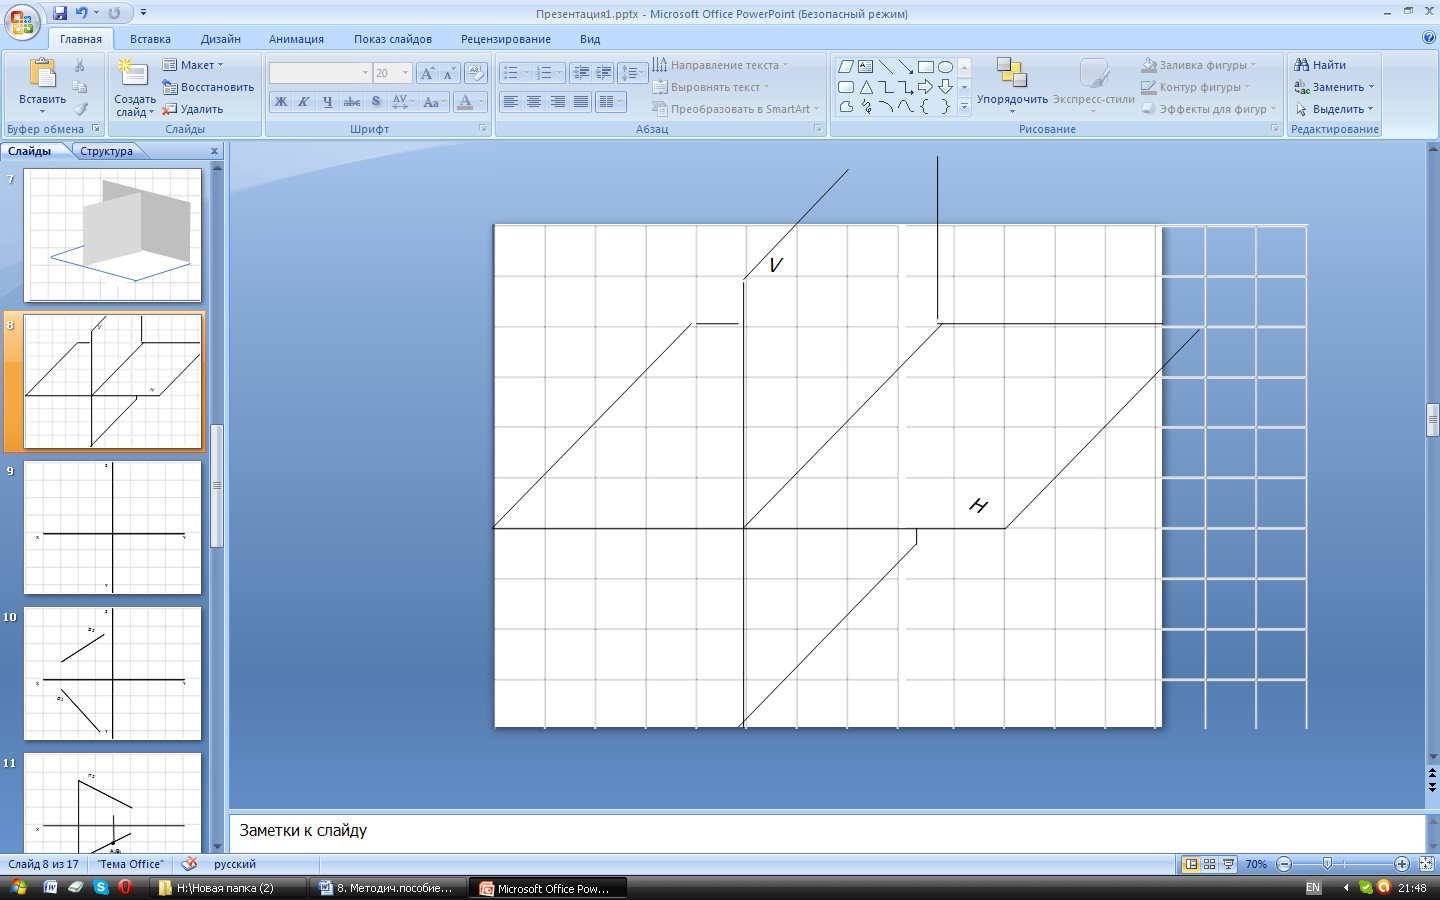Toggle normal view in status bar
Screen dimensions: 1440x900
1191,864
